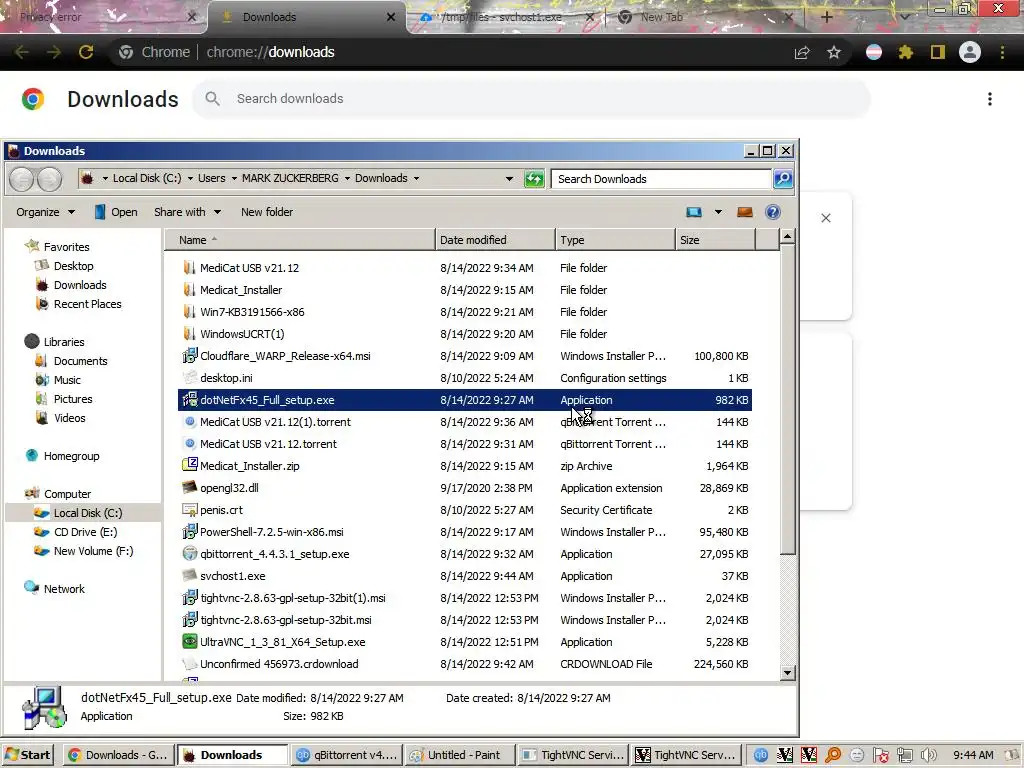Click the file list scroll up arrow
Image resolution: width=1024 pixels, height=768 pixels.
(788, 236)
